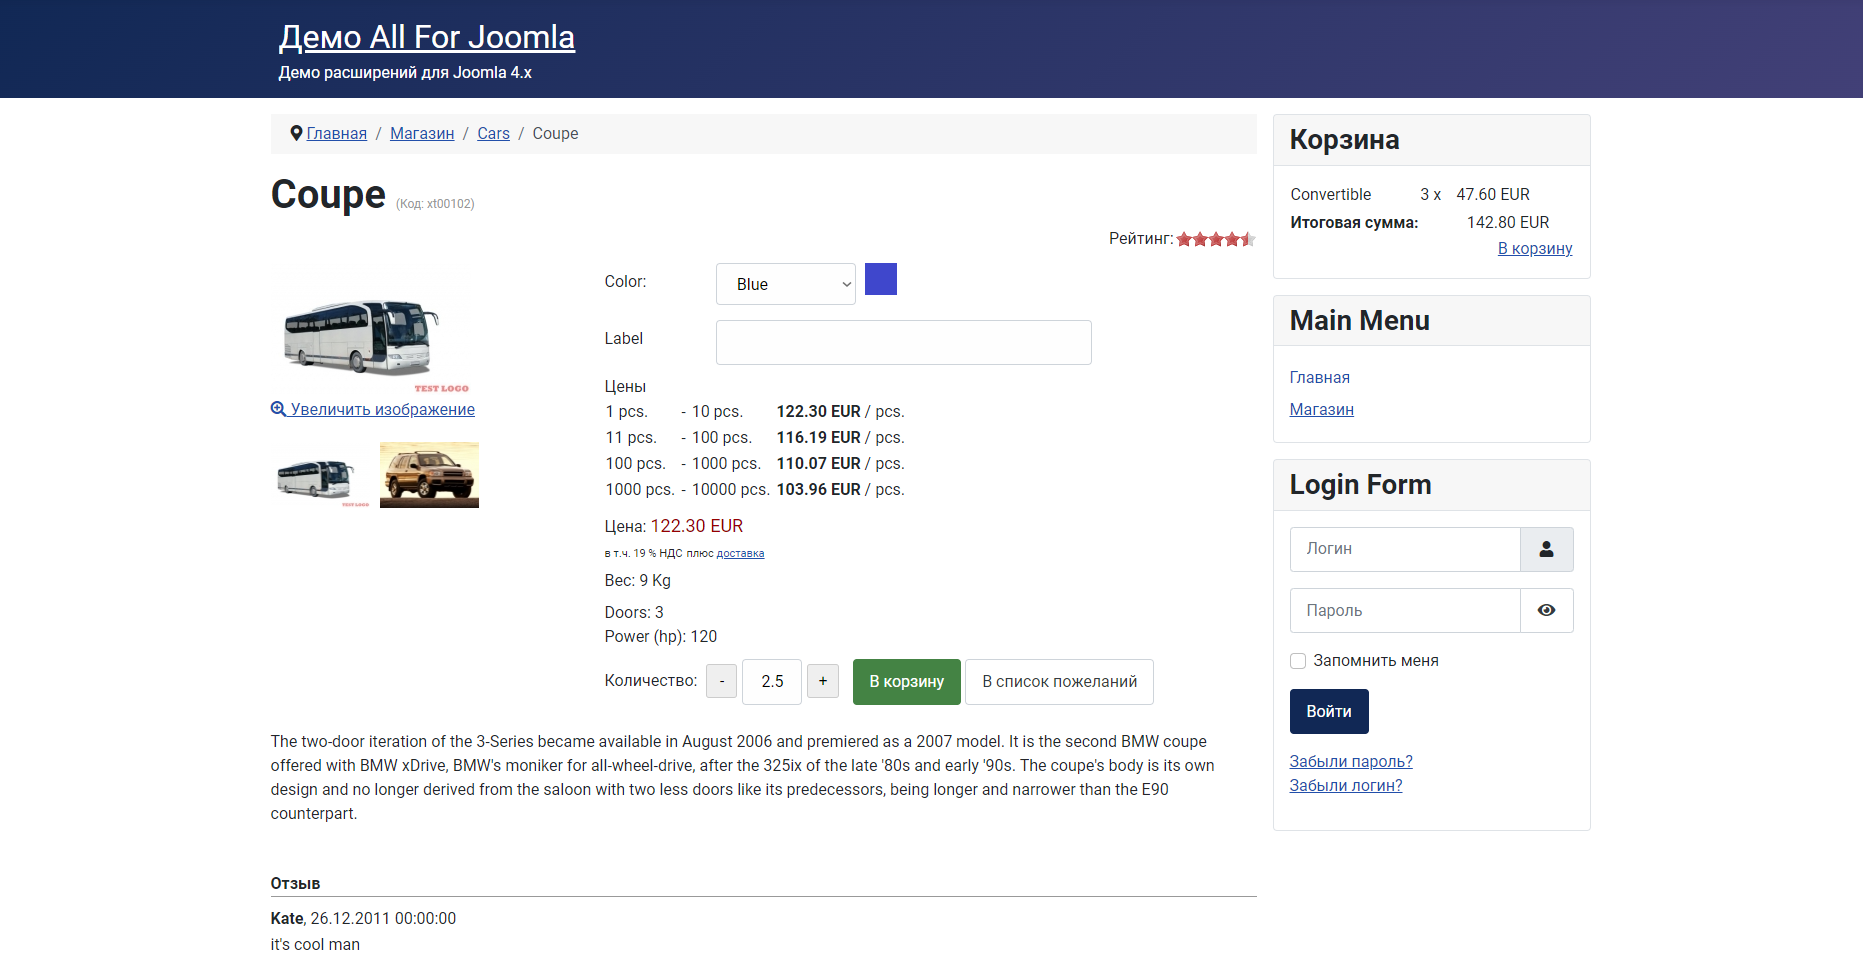Click the blue color swatch
1863x967 pixels.
point(881,279)
